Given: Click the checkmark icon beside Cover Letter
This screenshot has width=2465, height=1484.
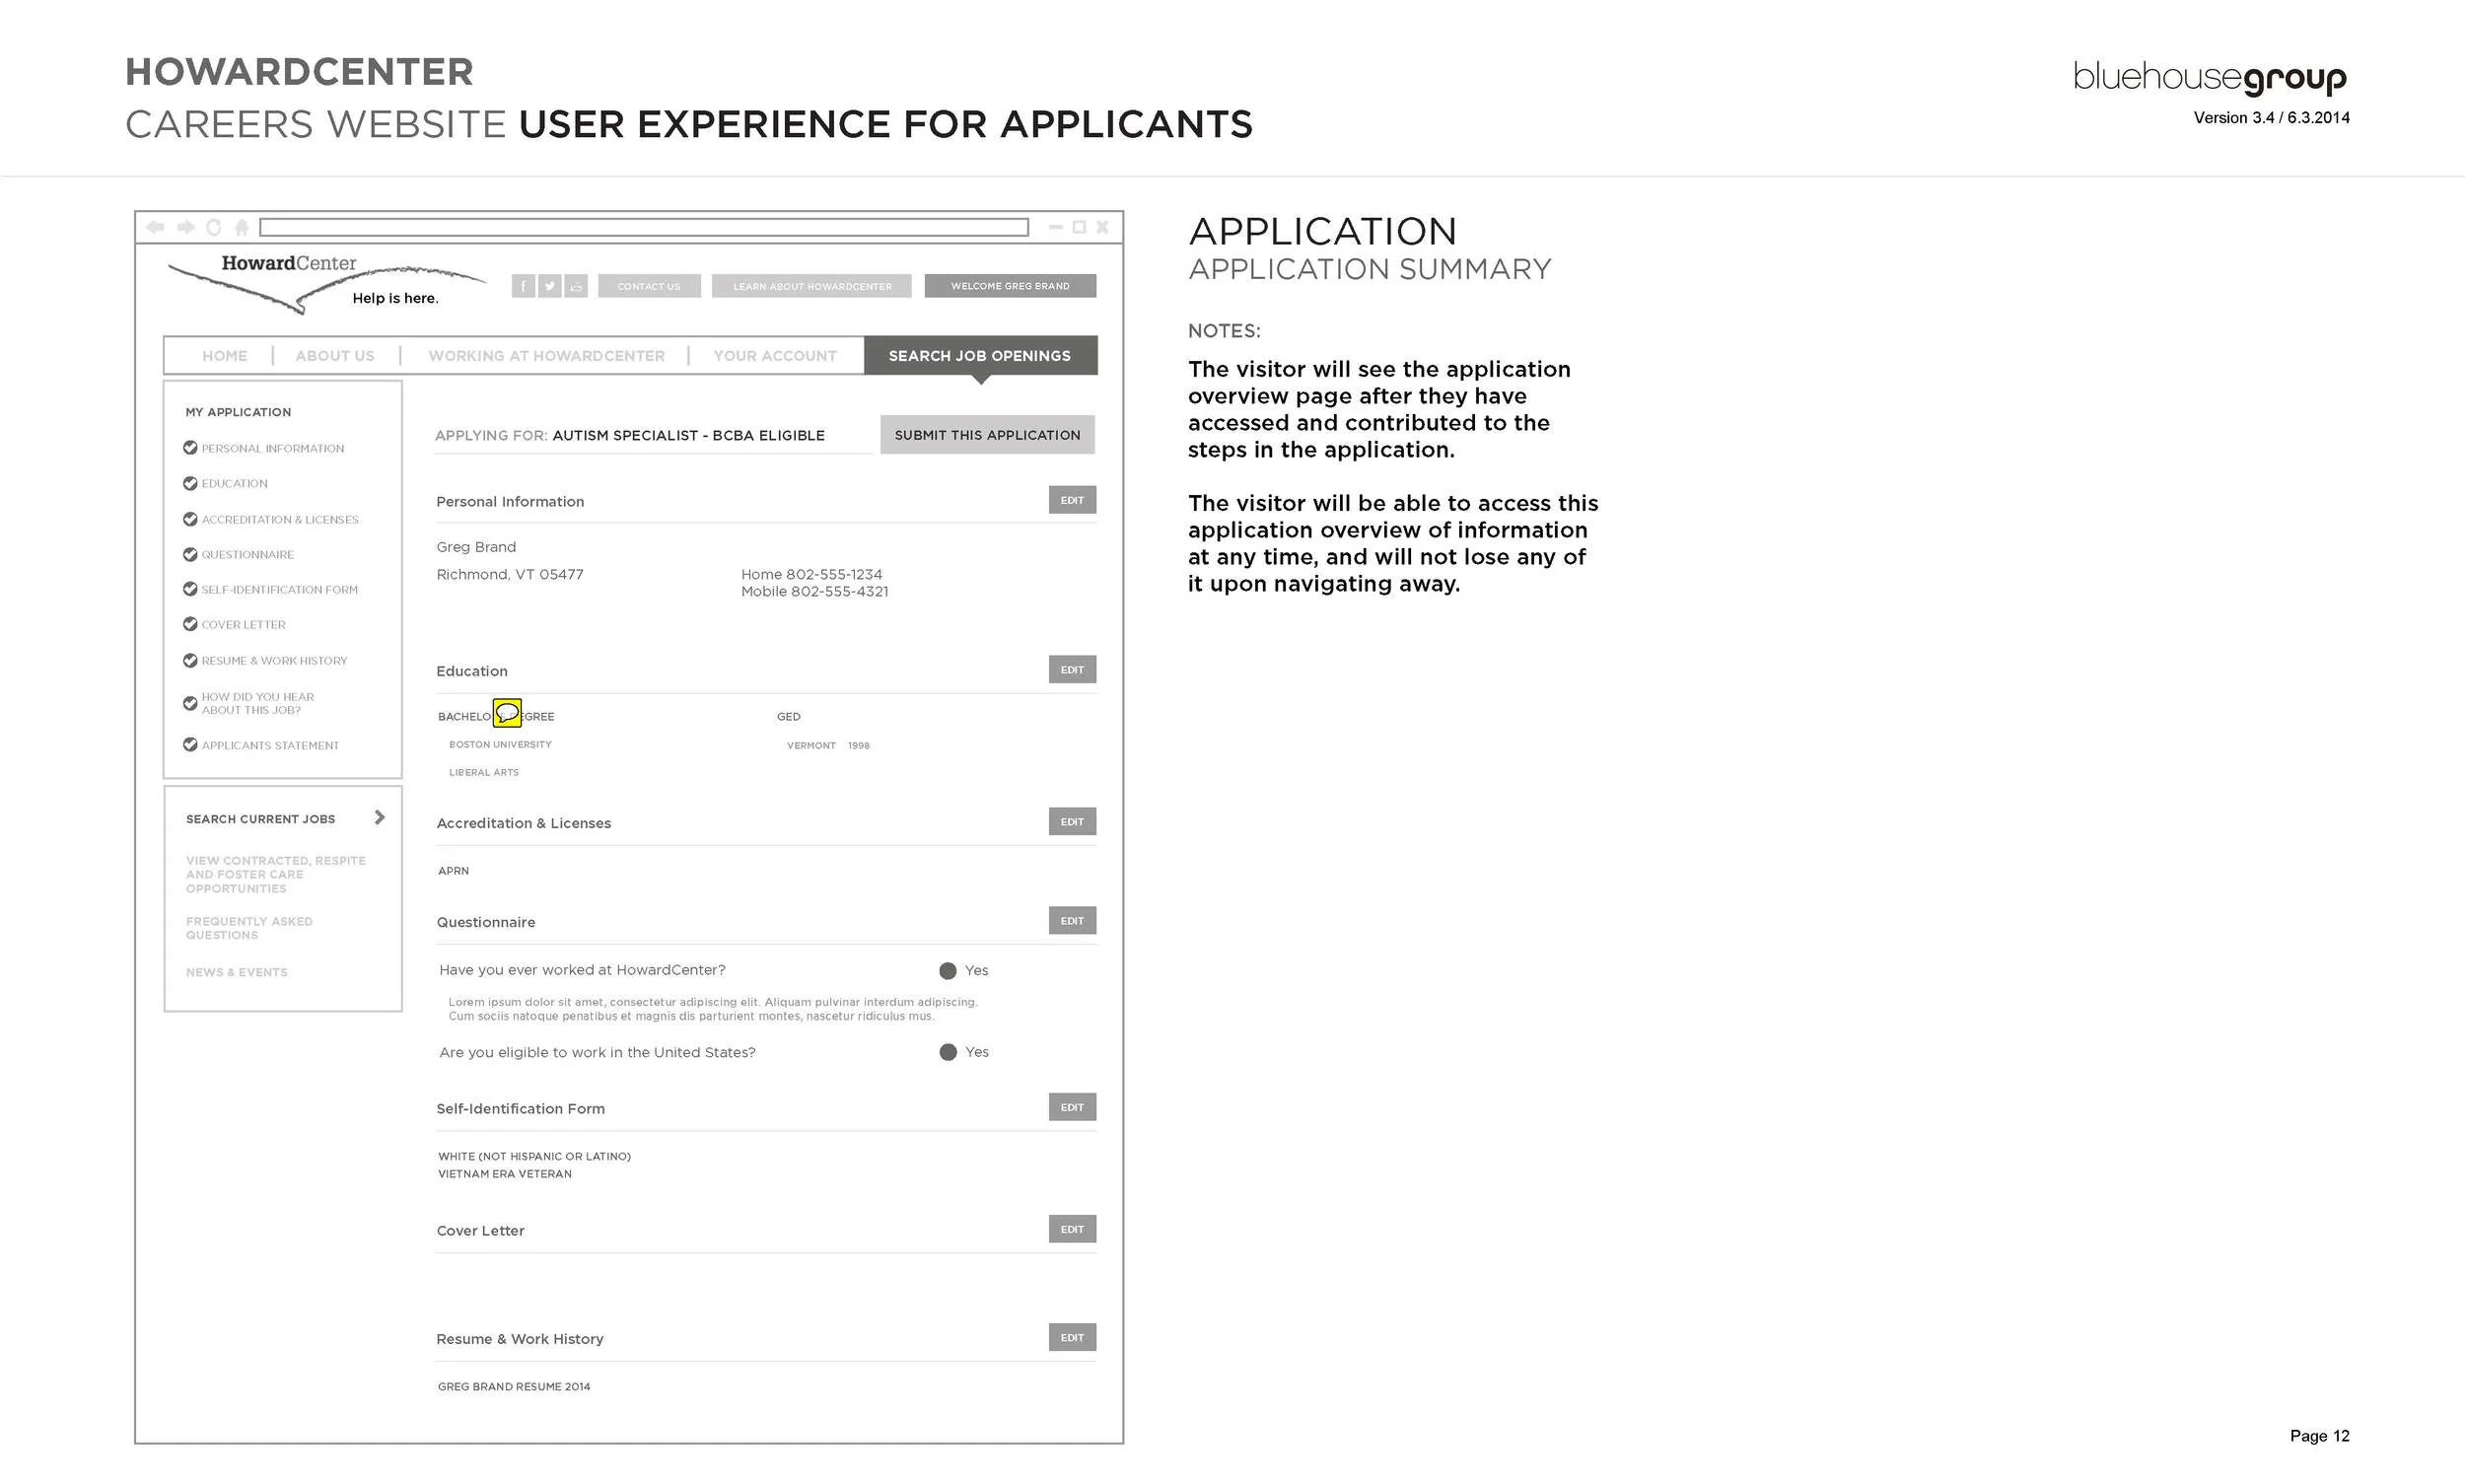Looking at the screenshot, I should (190, 623).
